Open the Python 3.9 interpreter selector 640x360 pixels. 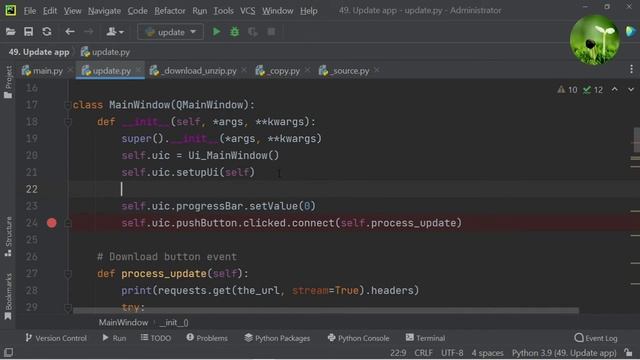(564, 353)
